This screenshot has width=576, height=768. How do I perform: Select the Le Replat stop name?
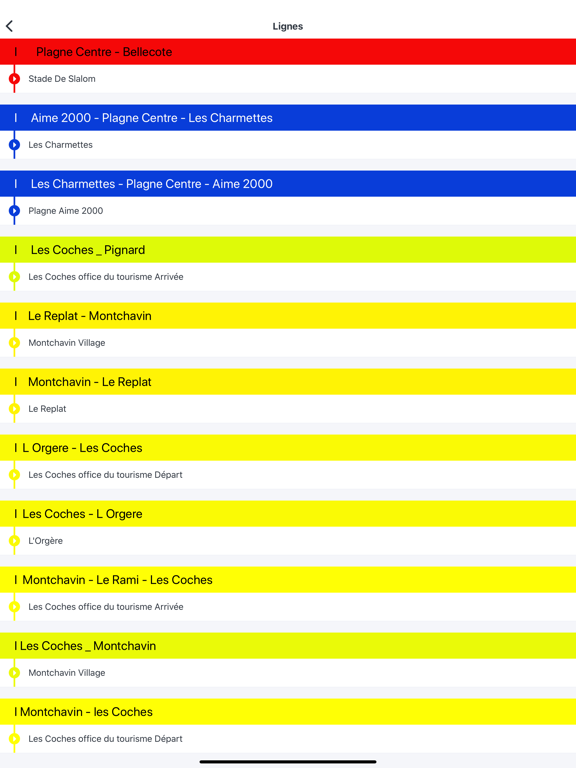[x=47, y=408]
